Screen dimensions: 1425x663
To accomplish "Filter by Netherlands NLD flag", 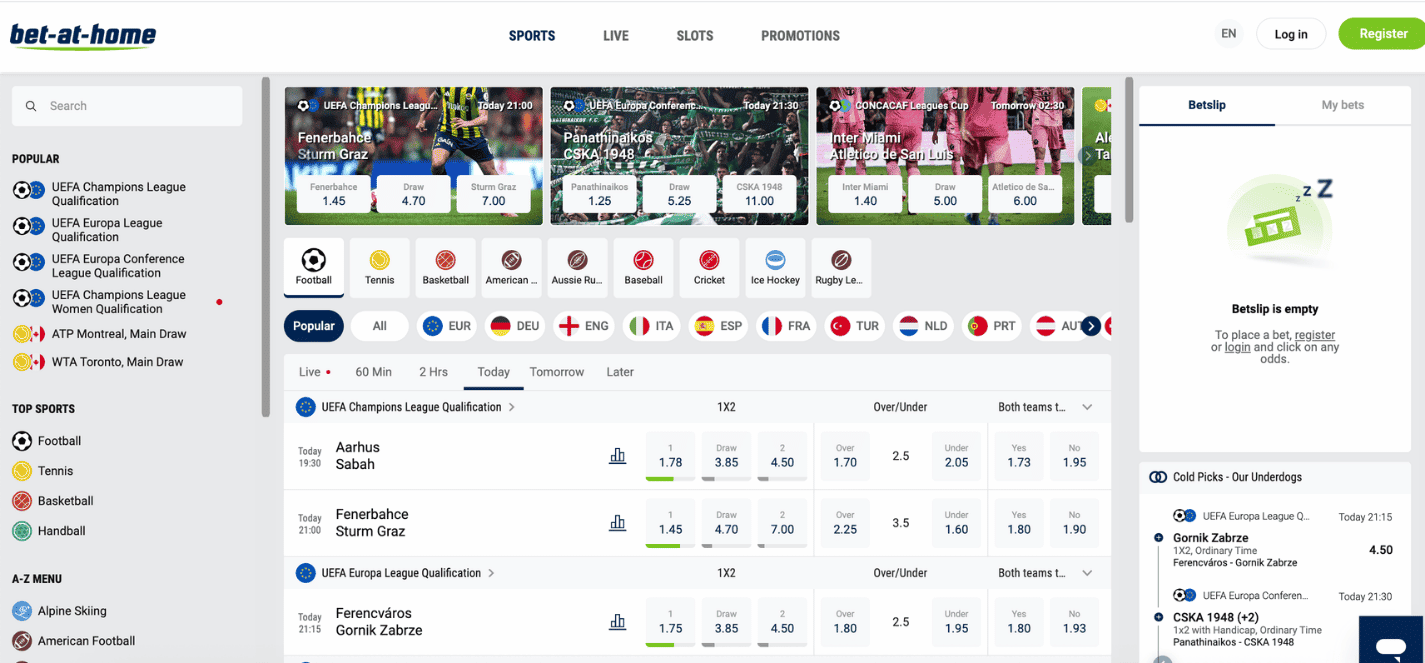I will pyautogui.click(x=923, y=326).
